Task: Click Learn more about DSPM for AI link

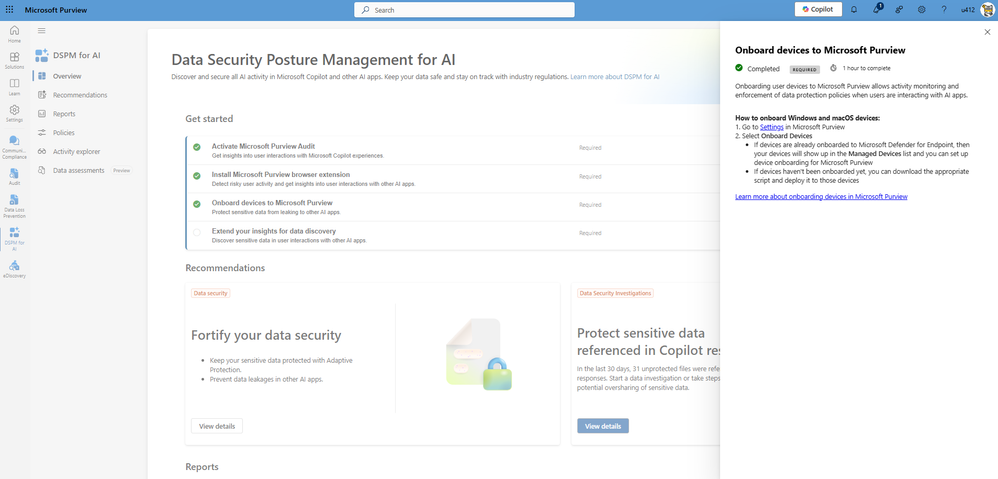Action: coord(614,76)
